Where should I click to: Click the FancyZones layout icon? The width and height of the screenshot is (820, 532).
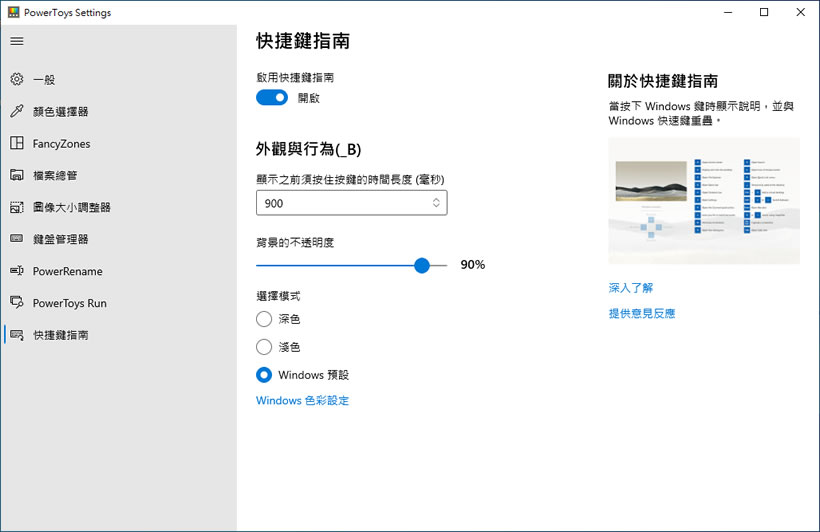pyautogui.click(x=17, y=143)
